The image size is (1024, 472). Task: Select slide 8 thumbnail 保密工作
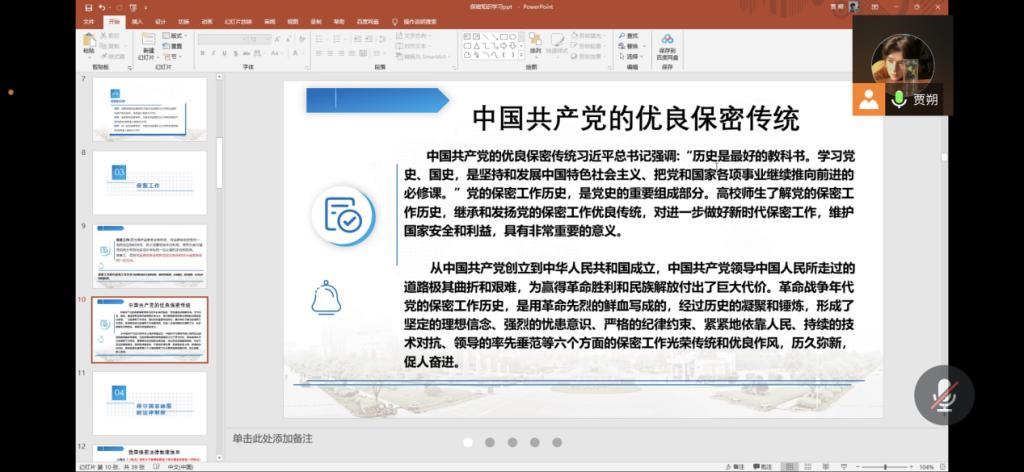150,183
